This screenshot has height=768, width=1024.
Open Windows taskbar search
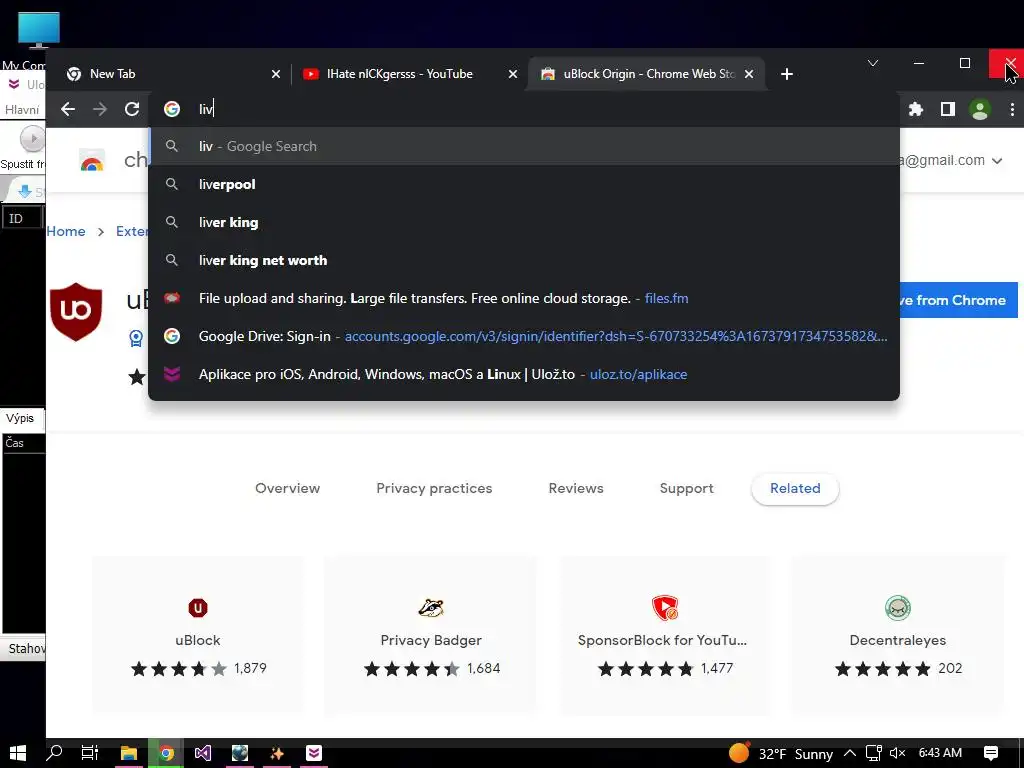tap(54, 753)
